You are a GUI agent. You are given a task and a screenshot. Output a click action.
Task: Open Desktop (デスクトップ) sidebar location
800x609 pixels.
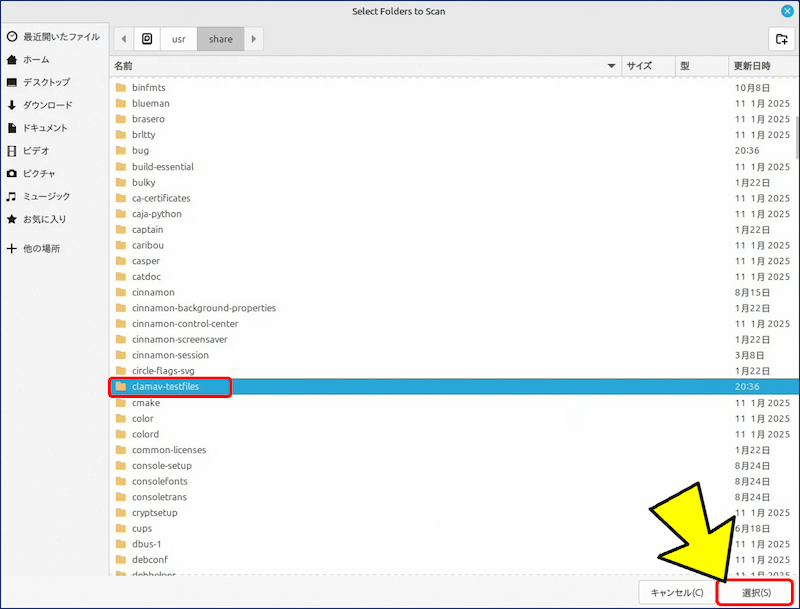pos(39,82)
